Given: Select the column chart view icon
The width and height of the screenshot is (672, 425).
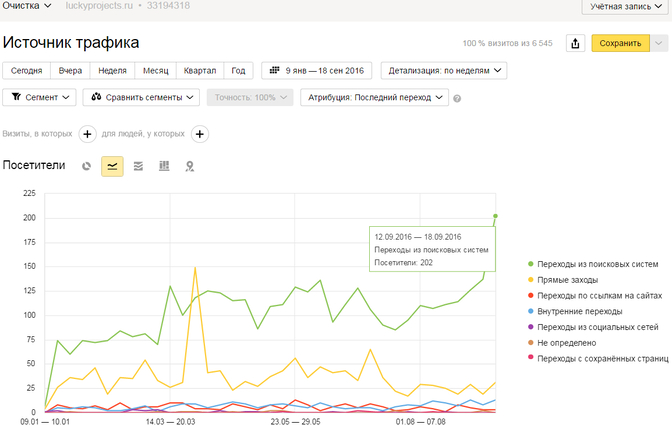Looking at the screenshot, I should (163, 166).
